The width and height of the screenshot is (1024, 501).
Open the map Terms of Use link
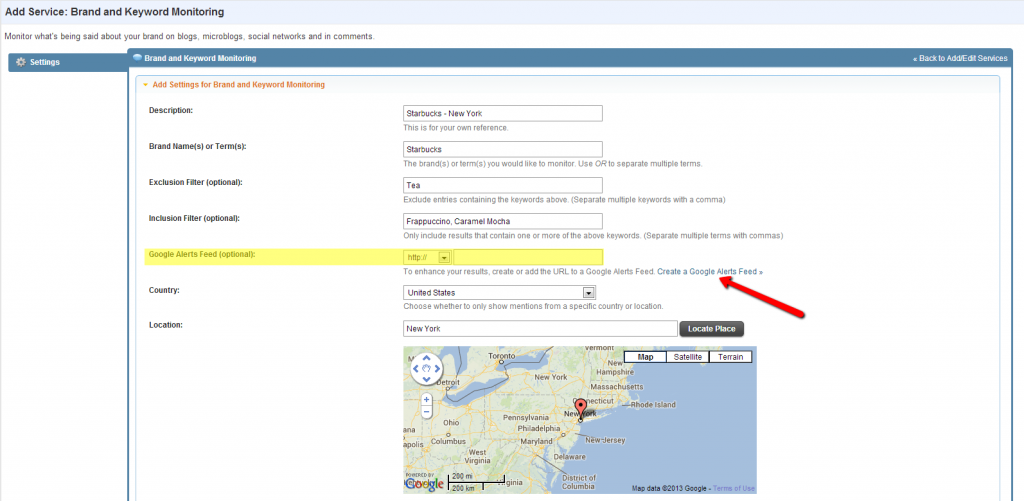[734, 489]
